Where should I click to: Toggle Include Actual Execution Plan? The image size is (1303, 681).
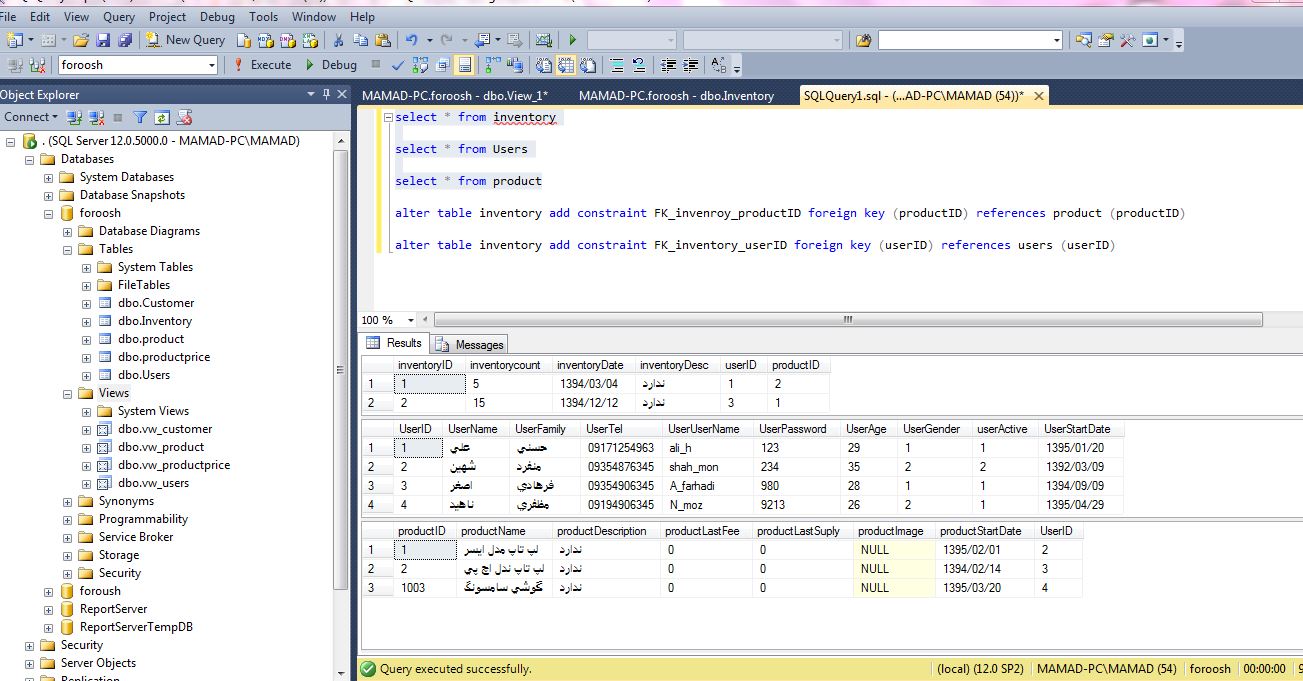pos(493,65)
